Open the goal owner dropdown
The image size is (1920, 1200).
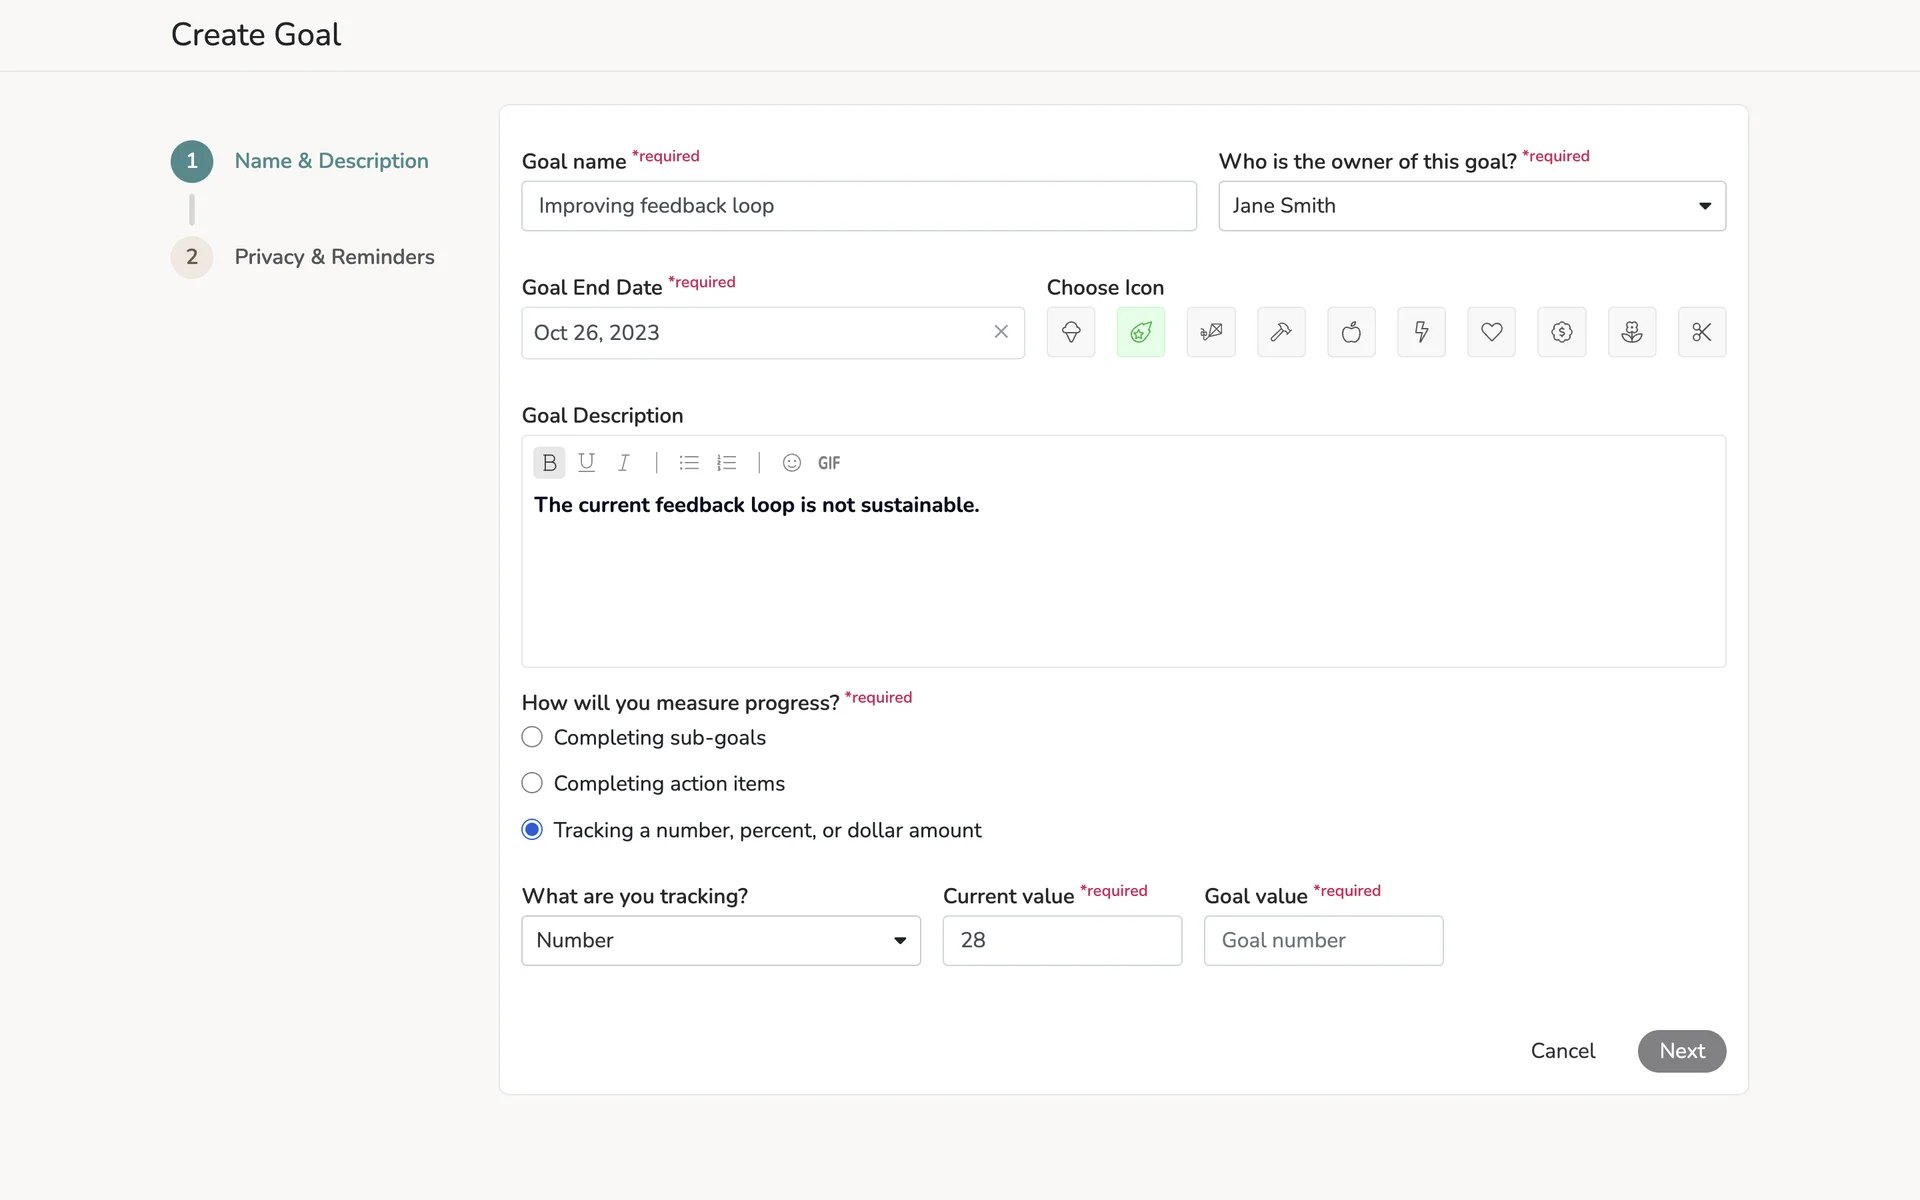tap(1471, 206)
